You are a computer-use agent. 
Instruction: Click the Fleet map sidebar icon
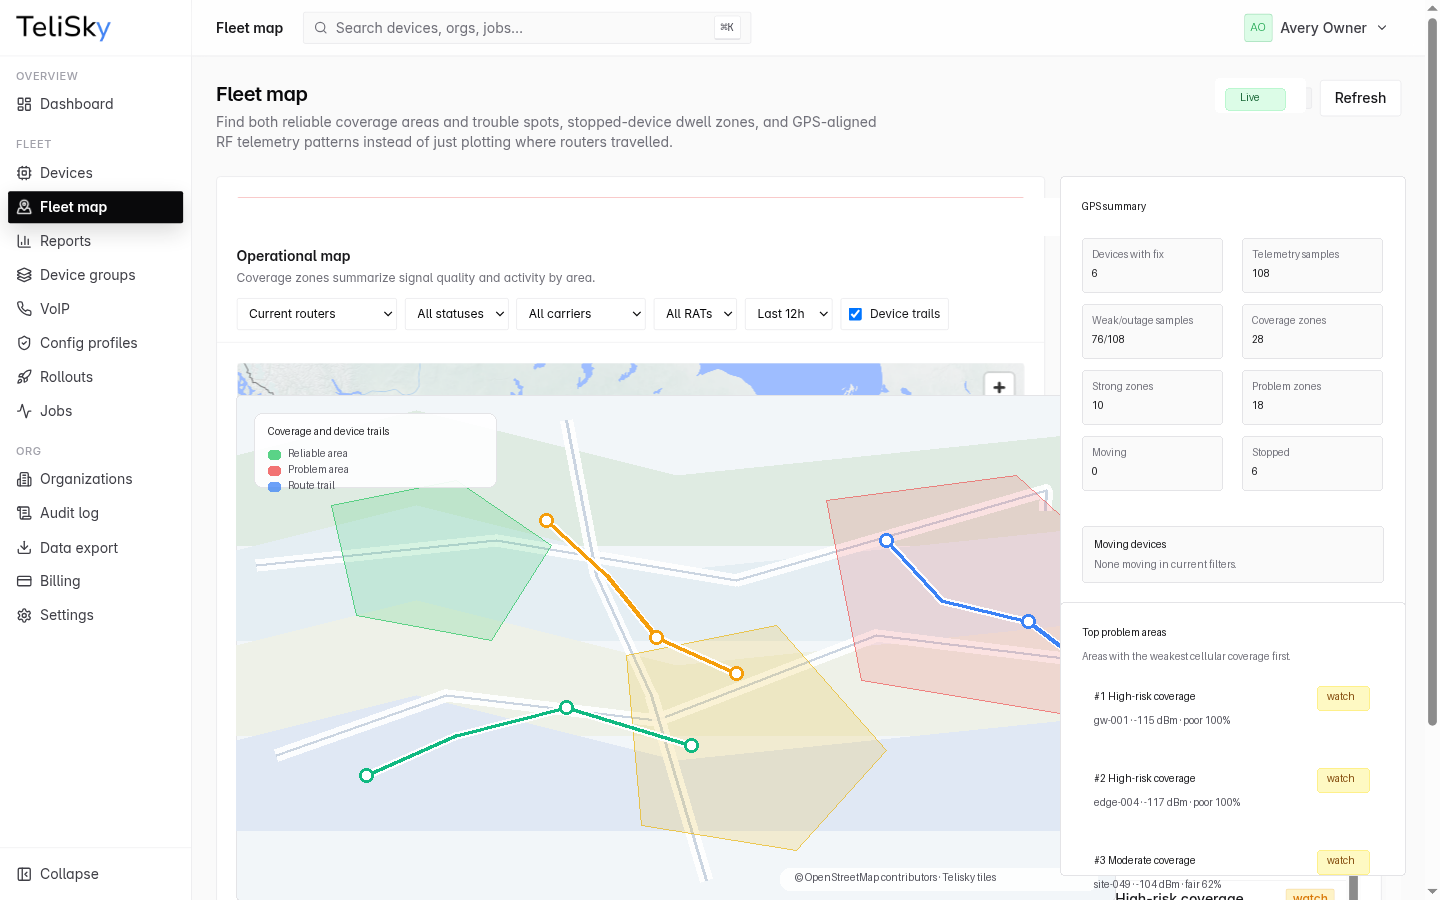click(x=24, y=207)
